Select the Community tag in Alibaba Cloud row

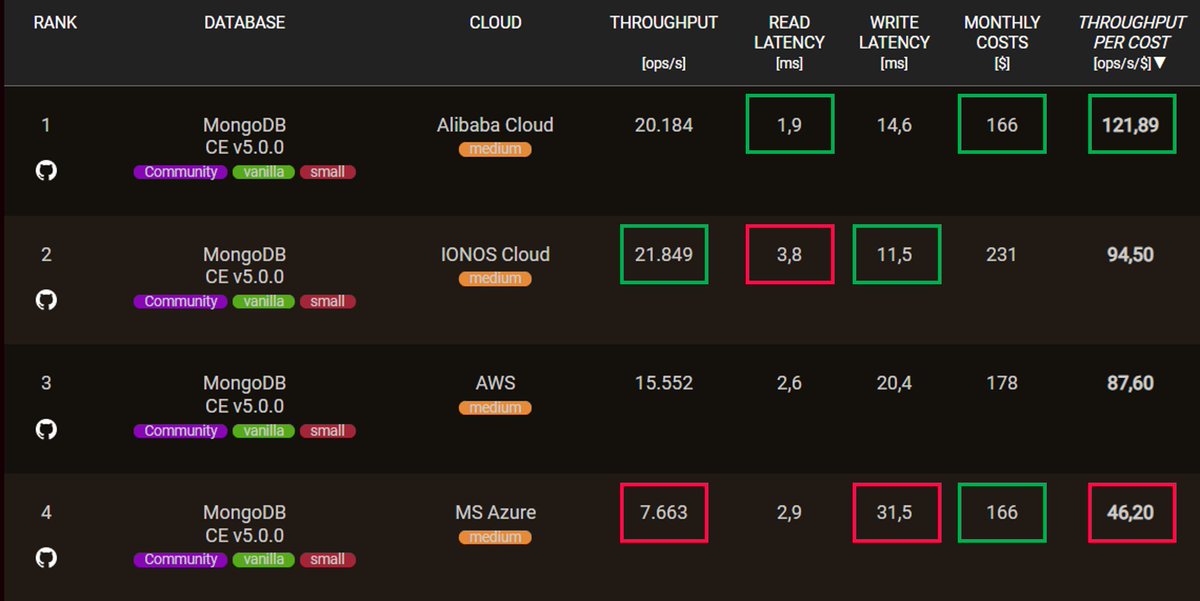click(x=180, y=172)
